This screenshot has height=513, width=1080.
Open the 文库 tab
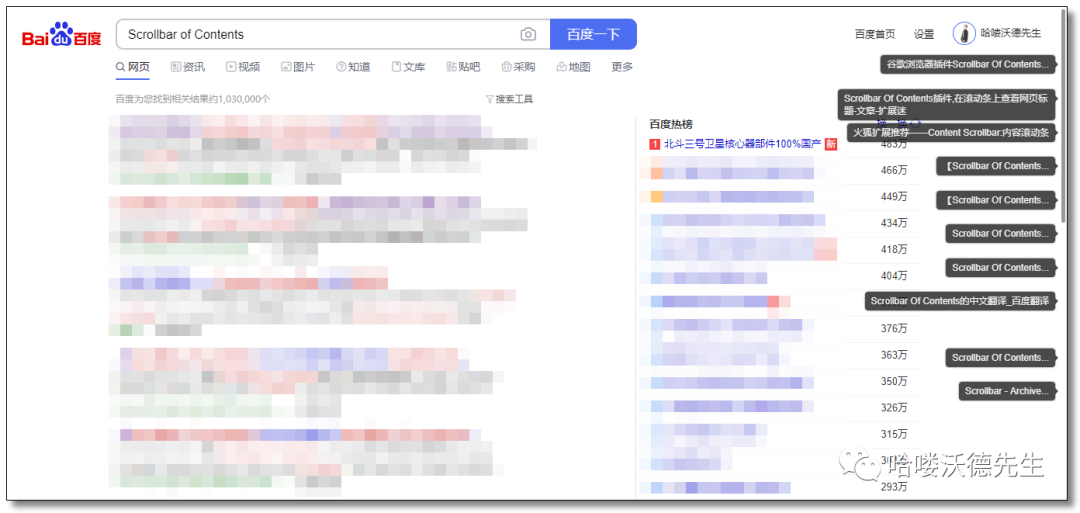pos(408,67)
